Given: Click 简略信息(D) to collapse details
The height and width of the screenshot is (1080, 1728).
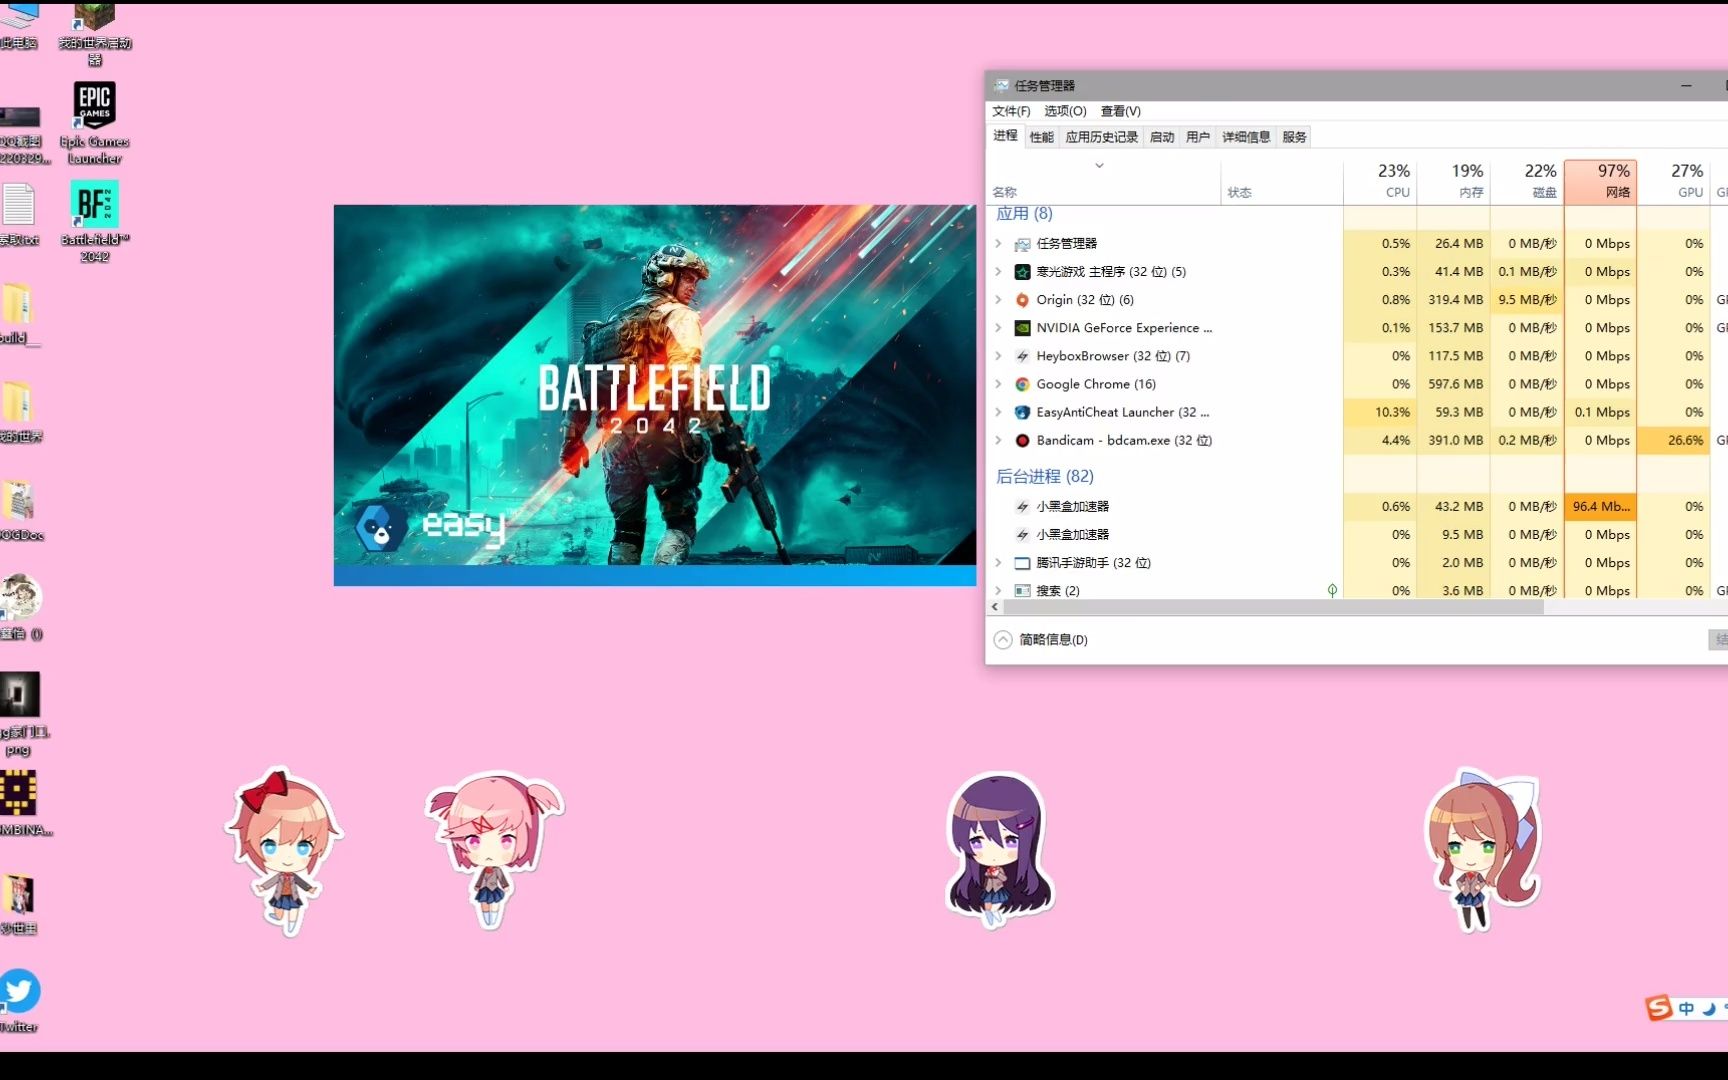Looking at the screenshot, I should click(x=1041, y=640).
